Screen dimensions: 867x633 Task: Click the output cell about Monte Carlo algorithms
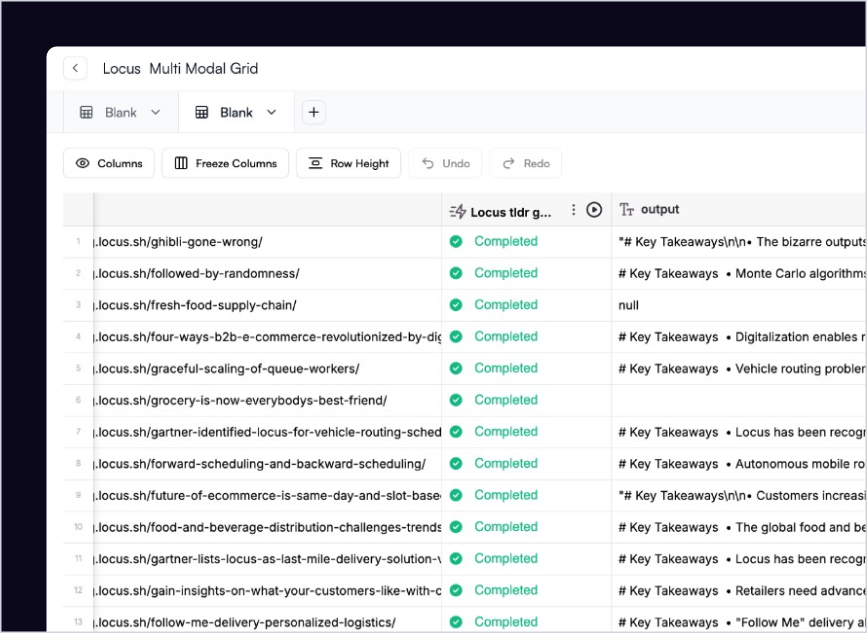coord(739,273)
